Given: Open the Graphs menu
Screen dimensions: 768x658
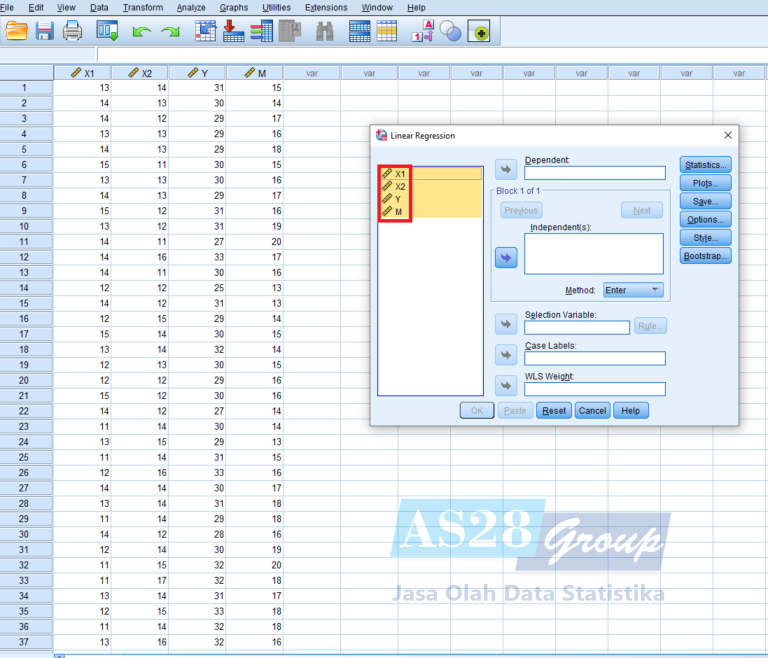Looking at the screenshot, I should (x=233, y=7).
